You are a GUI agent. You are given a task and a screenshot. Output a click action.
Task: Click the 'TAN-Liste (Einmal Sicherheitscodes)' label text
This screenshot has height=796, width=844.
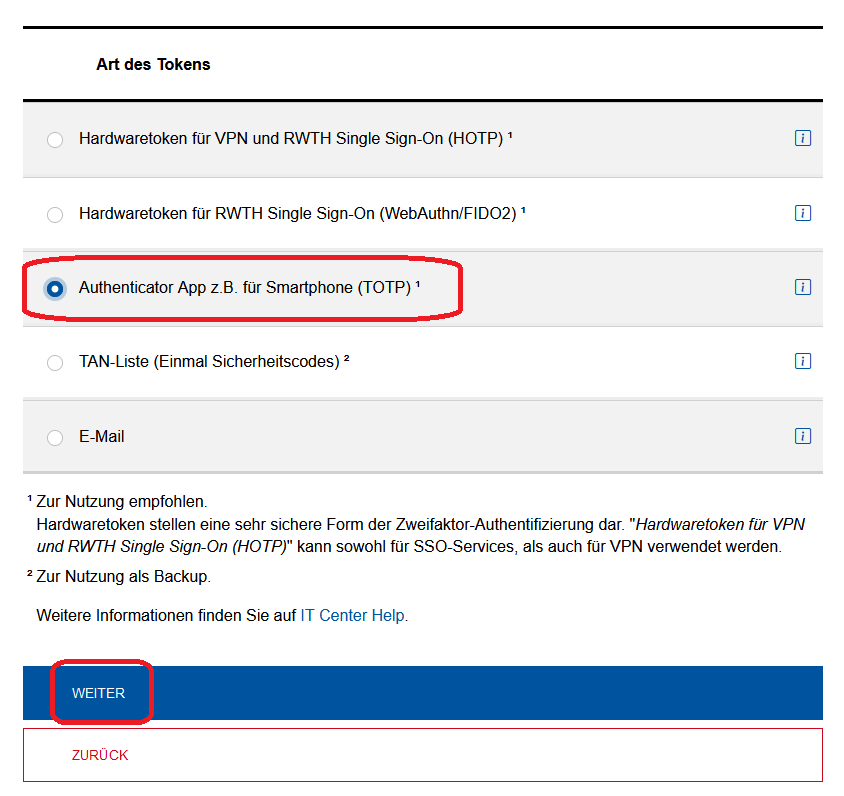click(210, 362)
